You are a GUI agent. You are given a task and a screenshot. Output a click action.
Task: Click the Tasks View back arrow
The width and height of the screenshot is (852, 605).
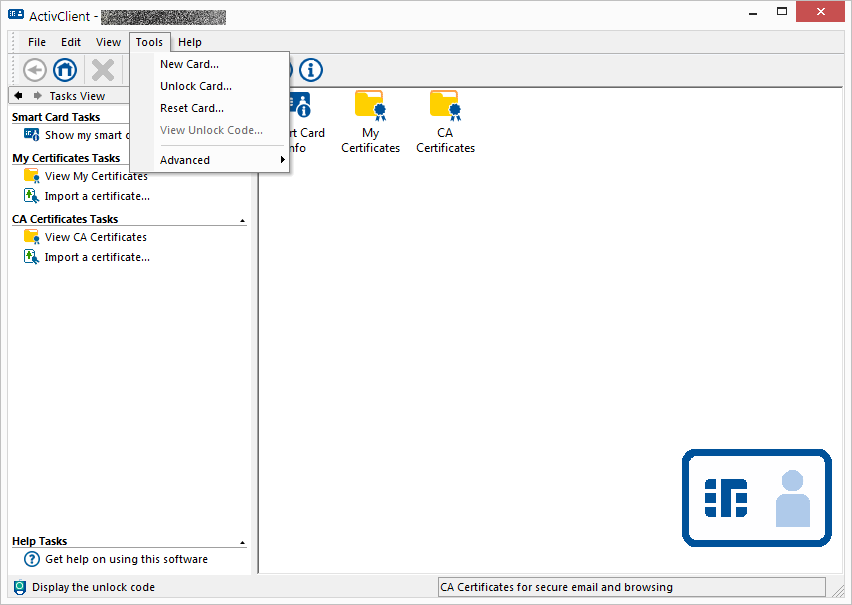(x=18, y=96)
